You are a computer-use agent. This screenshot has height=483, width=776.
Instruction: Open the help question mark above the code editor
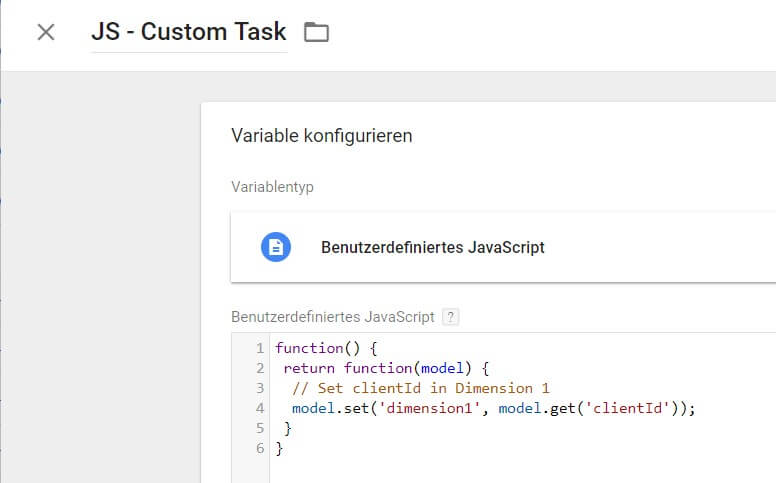coord(451,317)
